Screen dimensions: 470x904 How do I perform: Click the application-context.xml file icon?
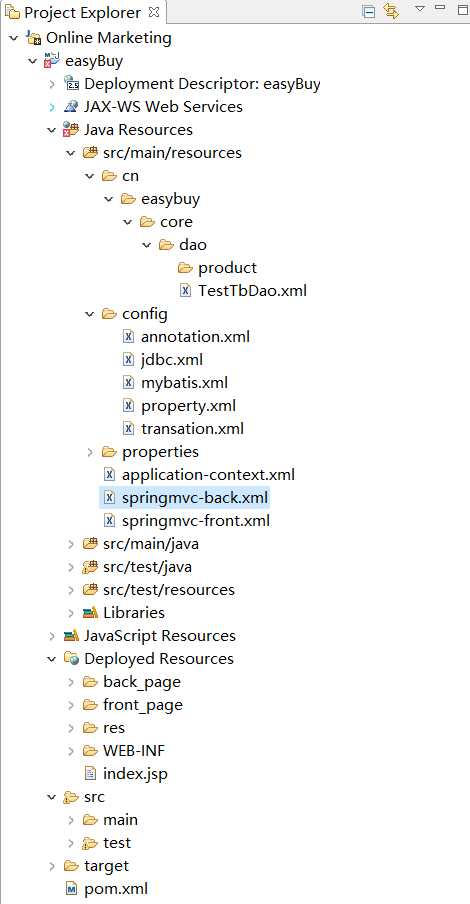[x=110, y=475]
